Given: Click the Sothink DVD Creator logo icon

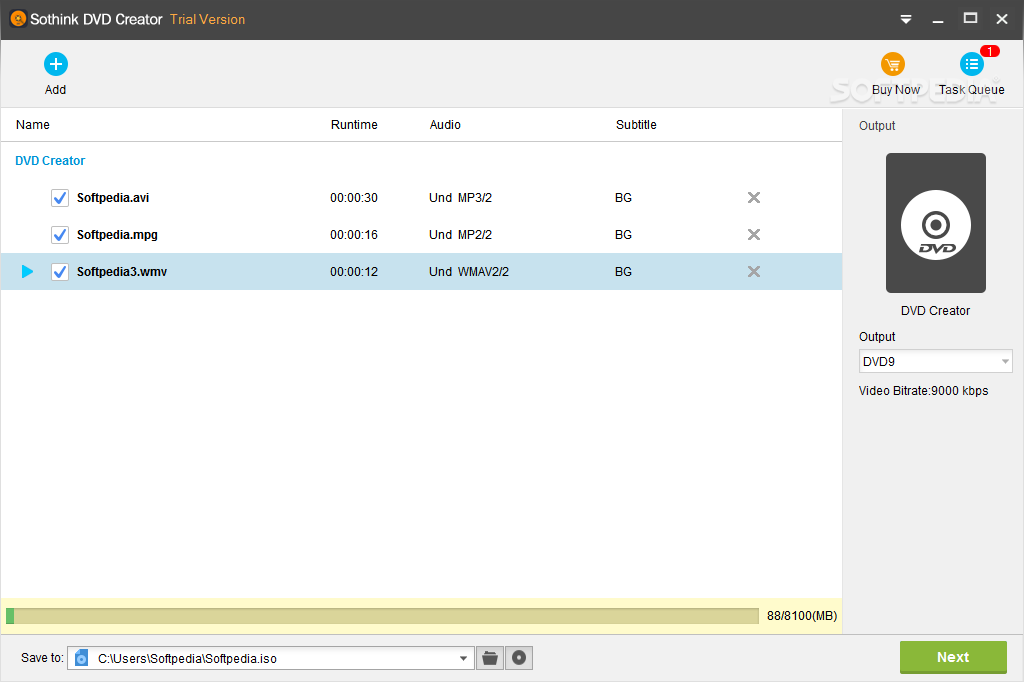Looking at the screenshot, I should coord(18,19).
